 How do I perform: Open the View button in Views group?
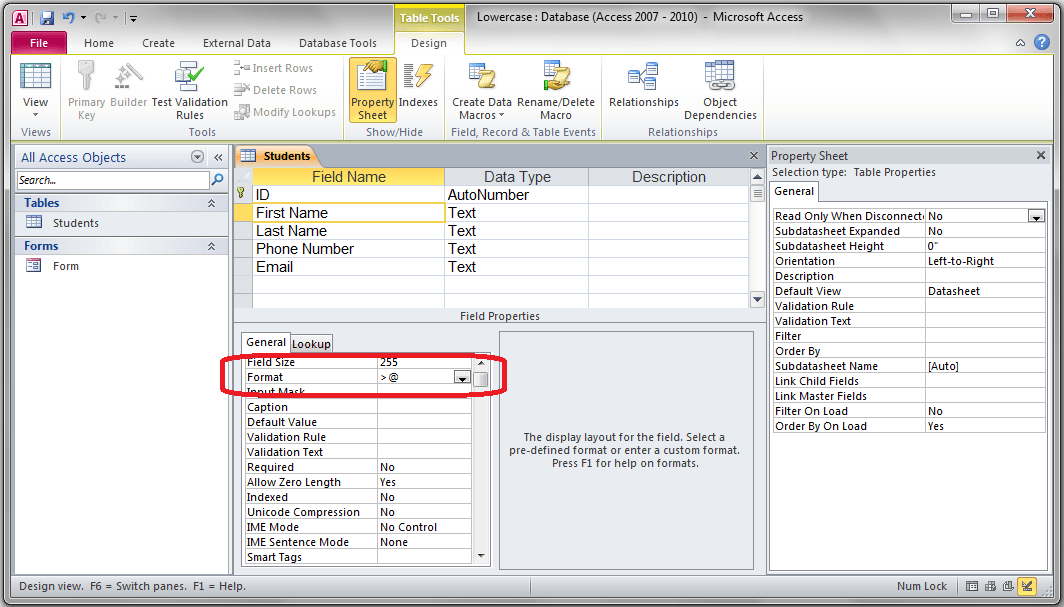tap(35, 91)
